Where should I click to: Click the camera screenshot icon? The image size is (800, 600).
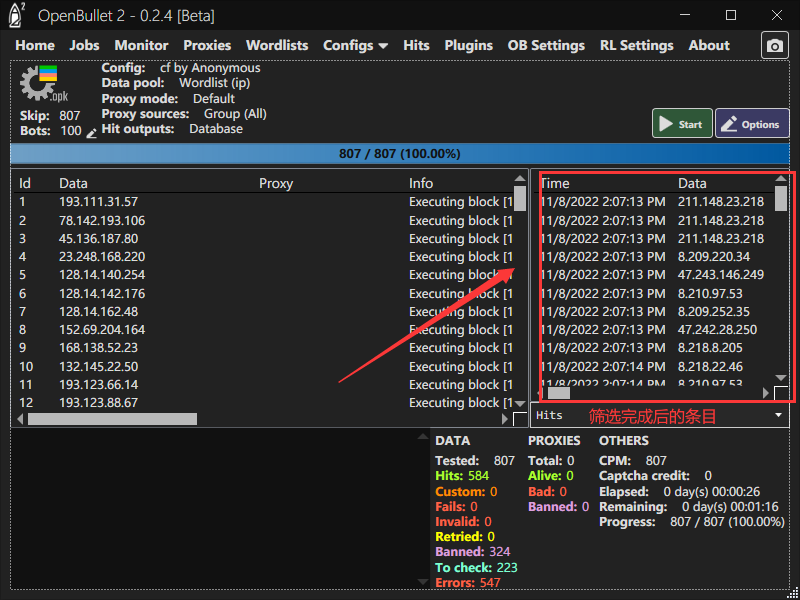pyautogui.click(x=774, y=46)
